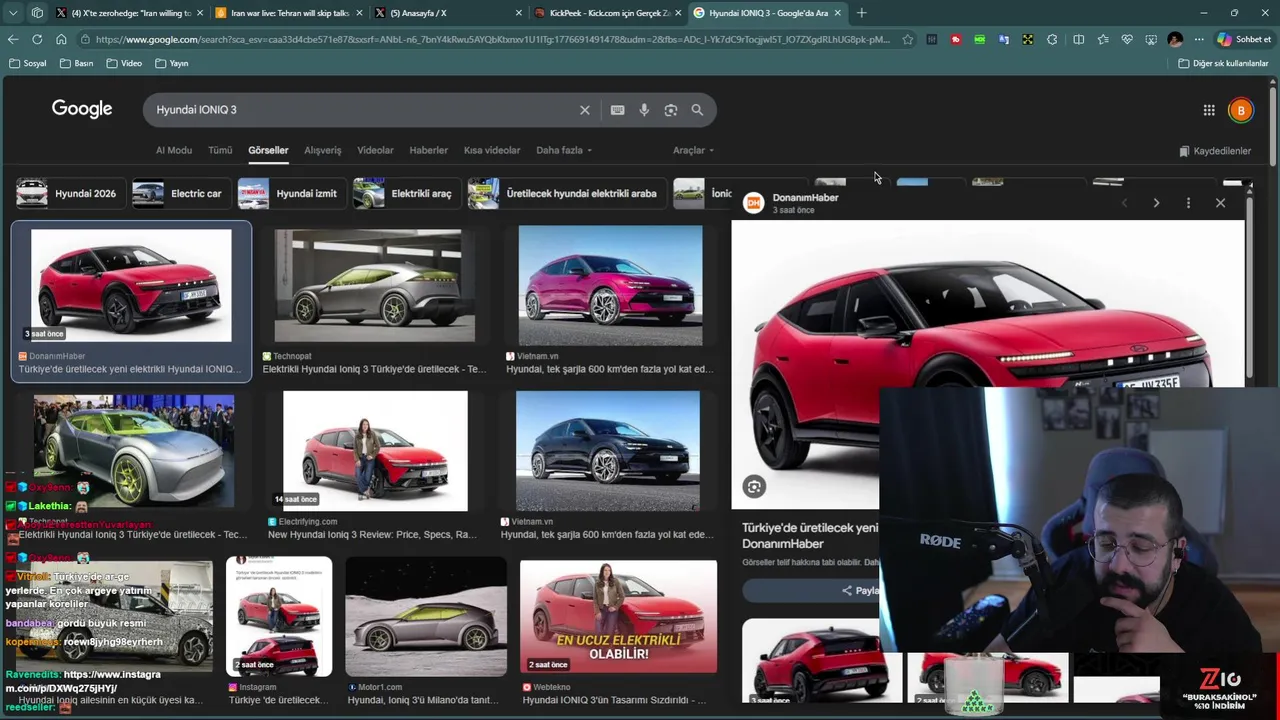The image size is (1280, 720).
Task: Switch to Tümü results tab
Action: [220, 150]
